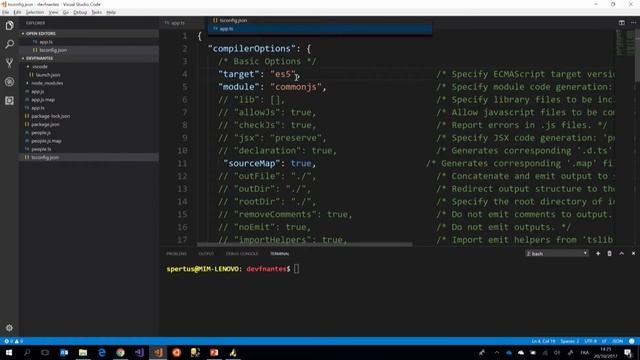Switch to the Output panel tab
The height and width of the screenshot is (360, 640).
pos(206,253)
